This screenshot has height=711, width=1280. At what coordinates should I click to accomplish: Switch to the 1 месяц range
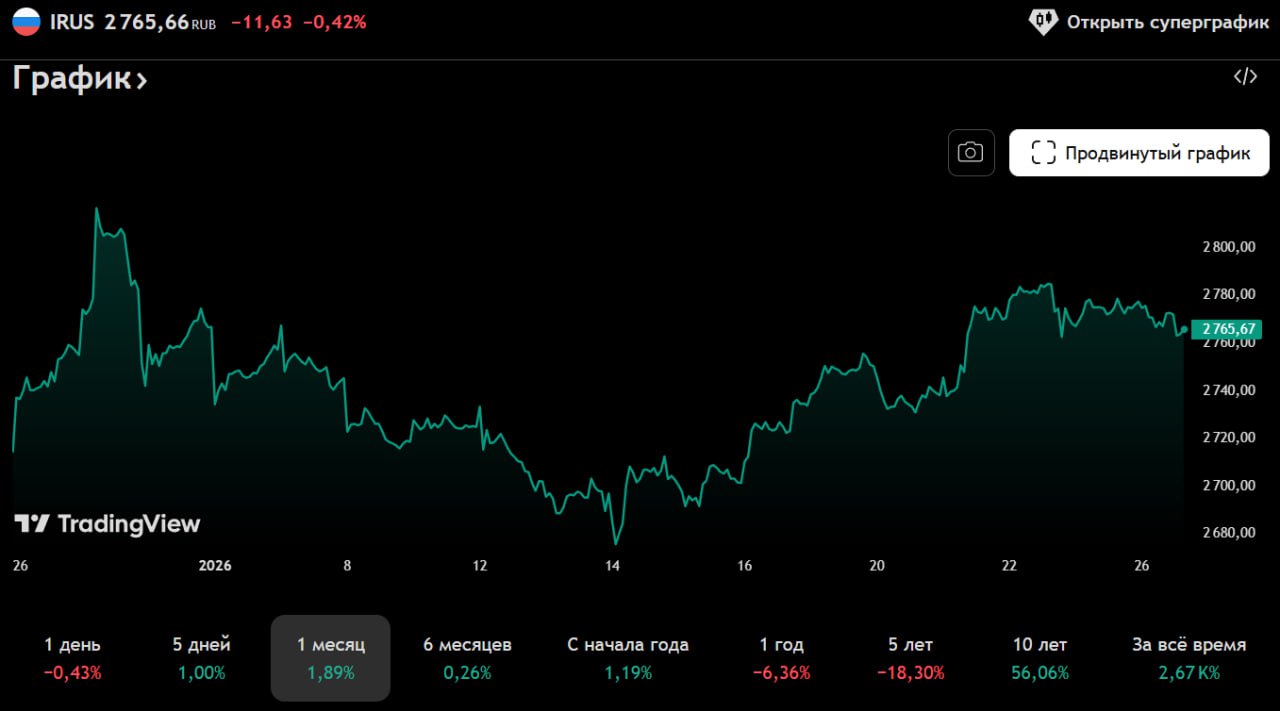(331, 658)
